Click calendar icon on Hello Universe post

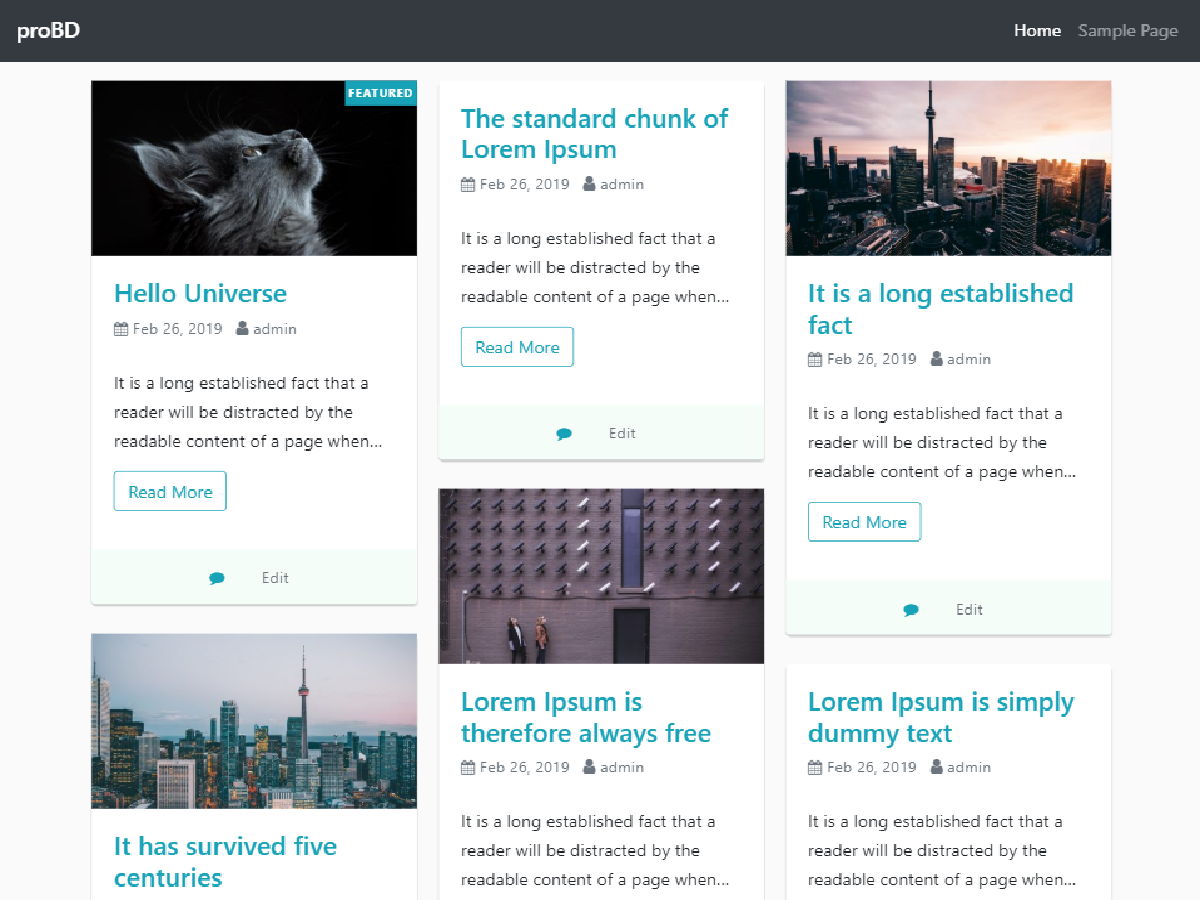121,329
